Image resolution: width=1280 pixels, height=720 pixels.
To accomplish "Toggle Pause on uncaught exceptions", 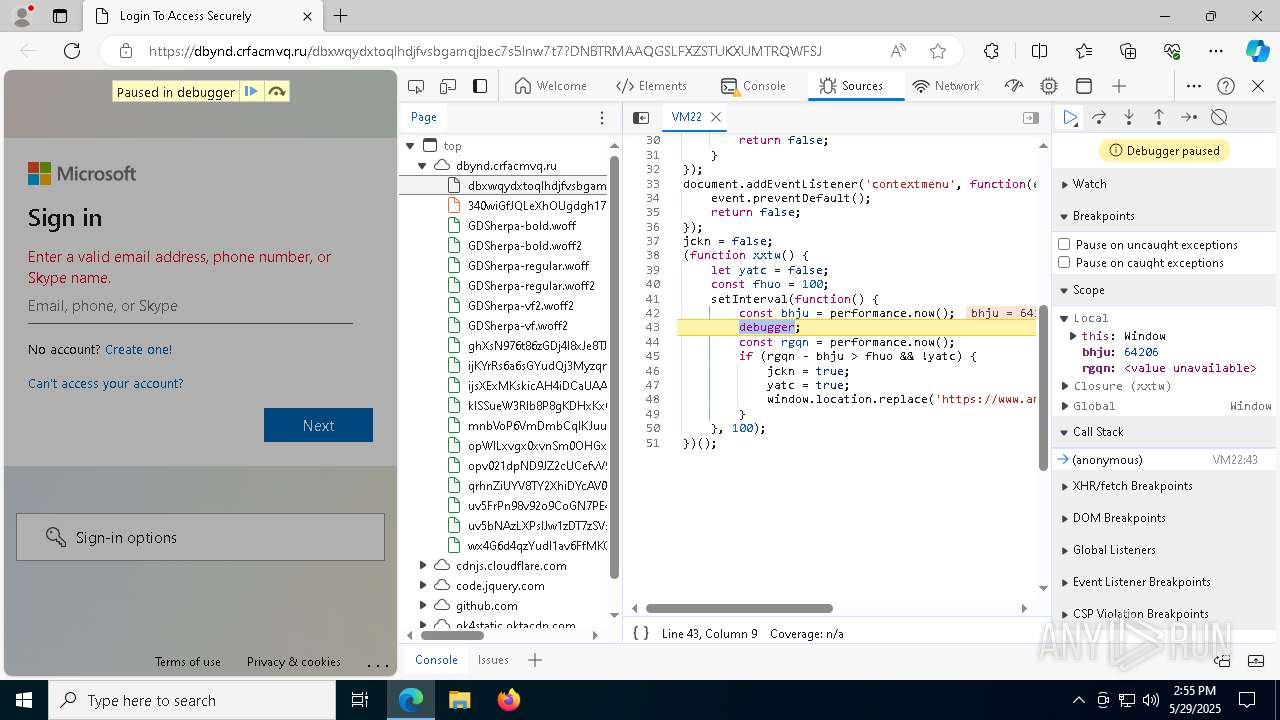I will tap(1064, 244).
